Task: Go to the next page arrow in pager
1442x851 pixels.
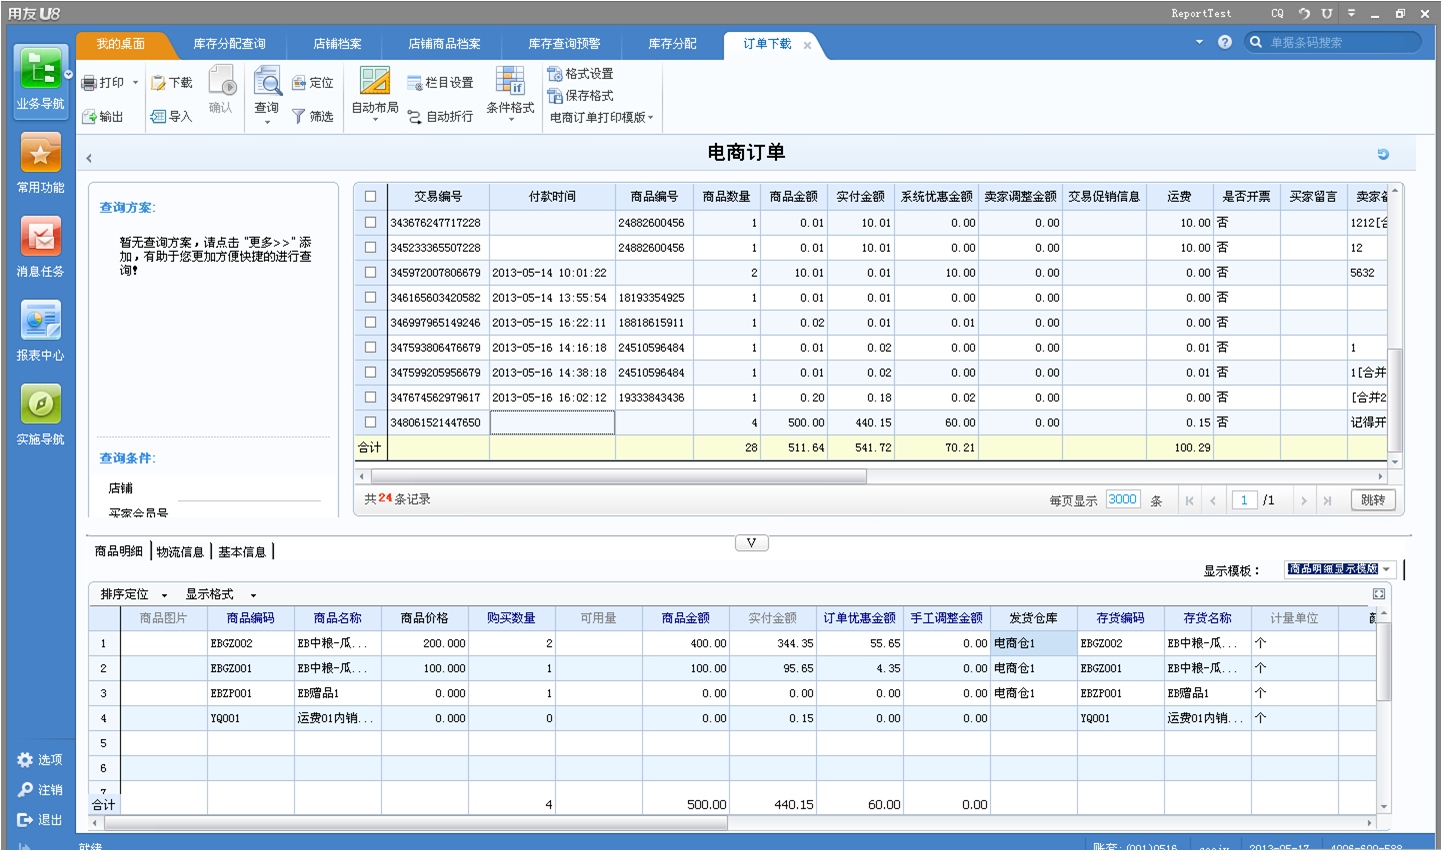Action: point(1304,501)
